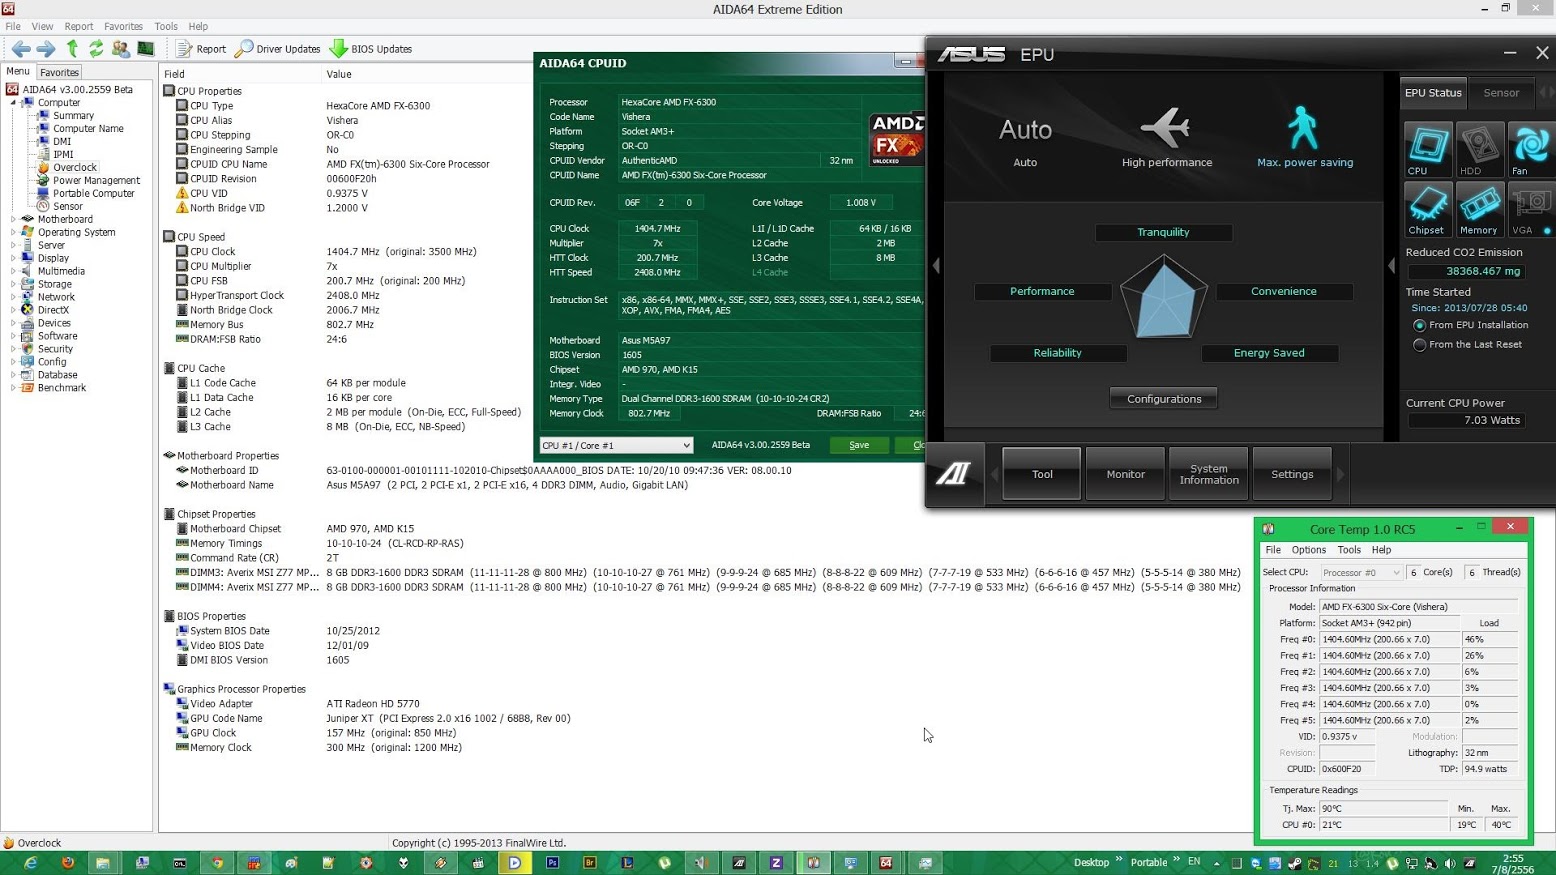Click the Configurations button in EPU
Viewport: 1556px width, 875px height.
tap(1164, 399)
